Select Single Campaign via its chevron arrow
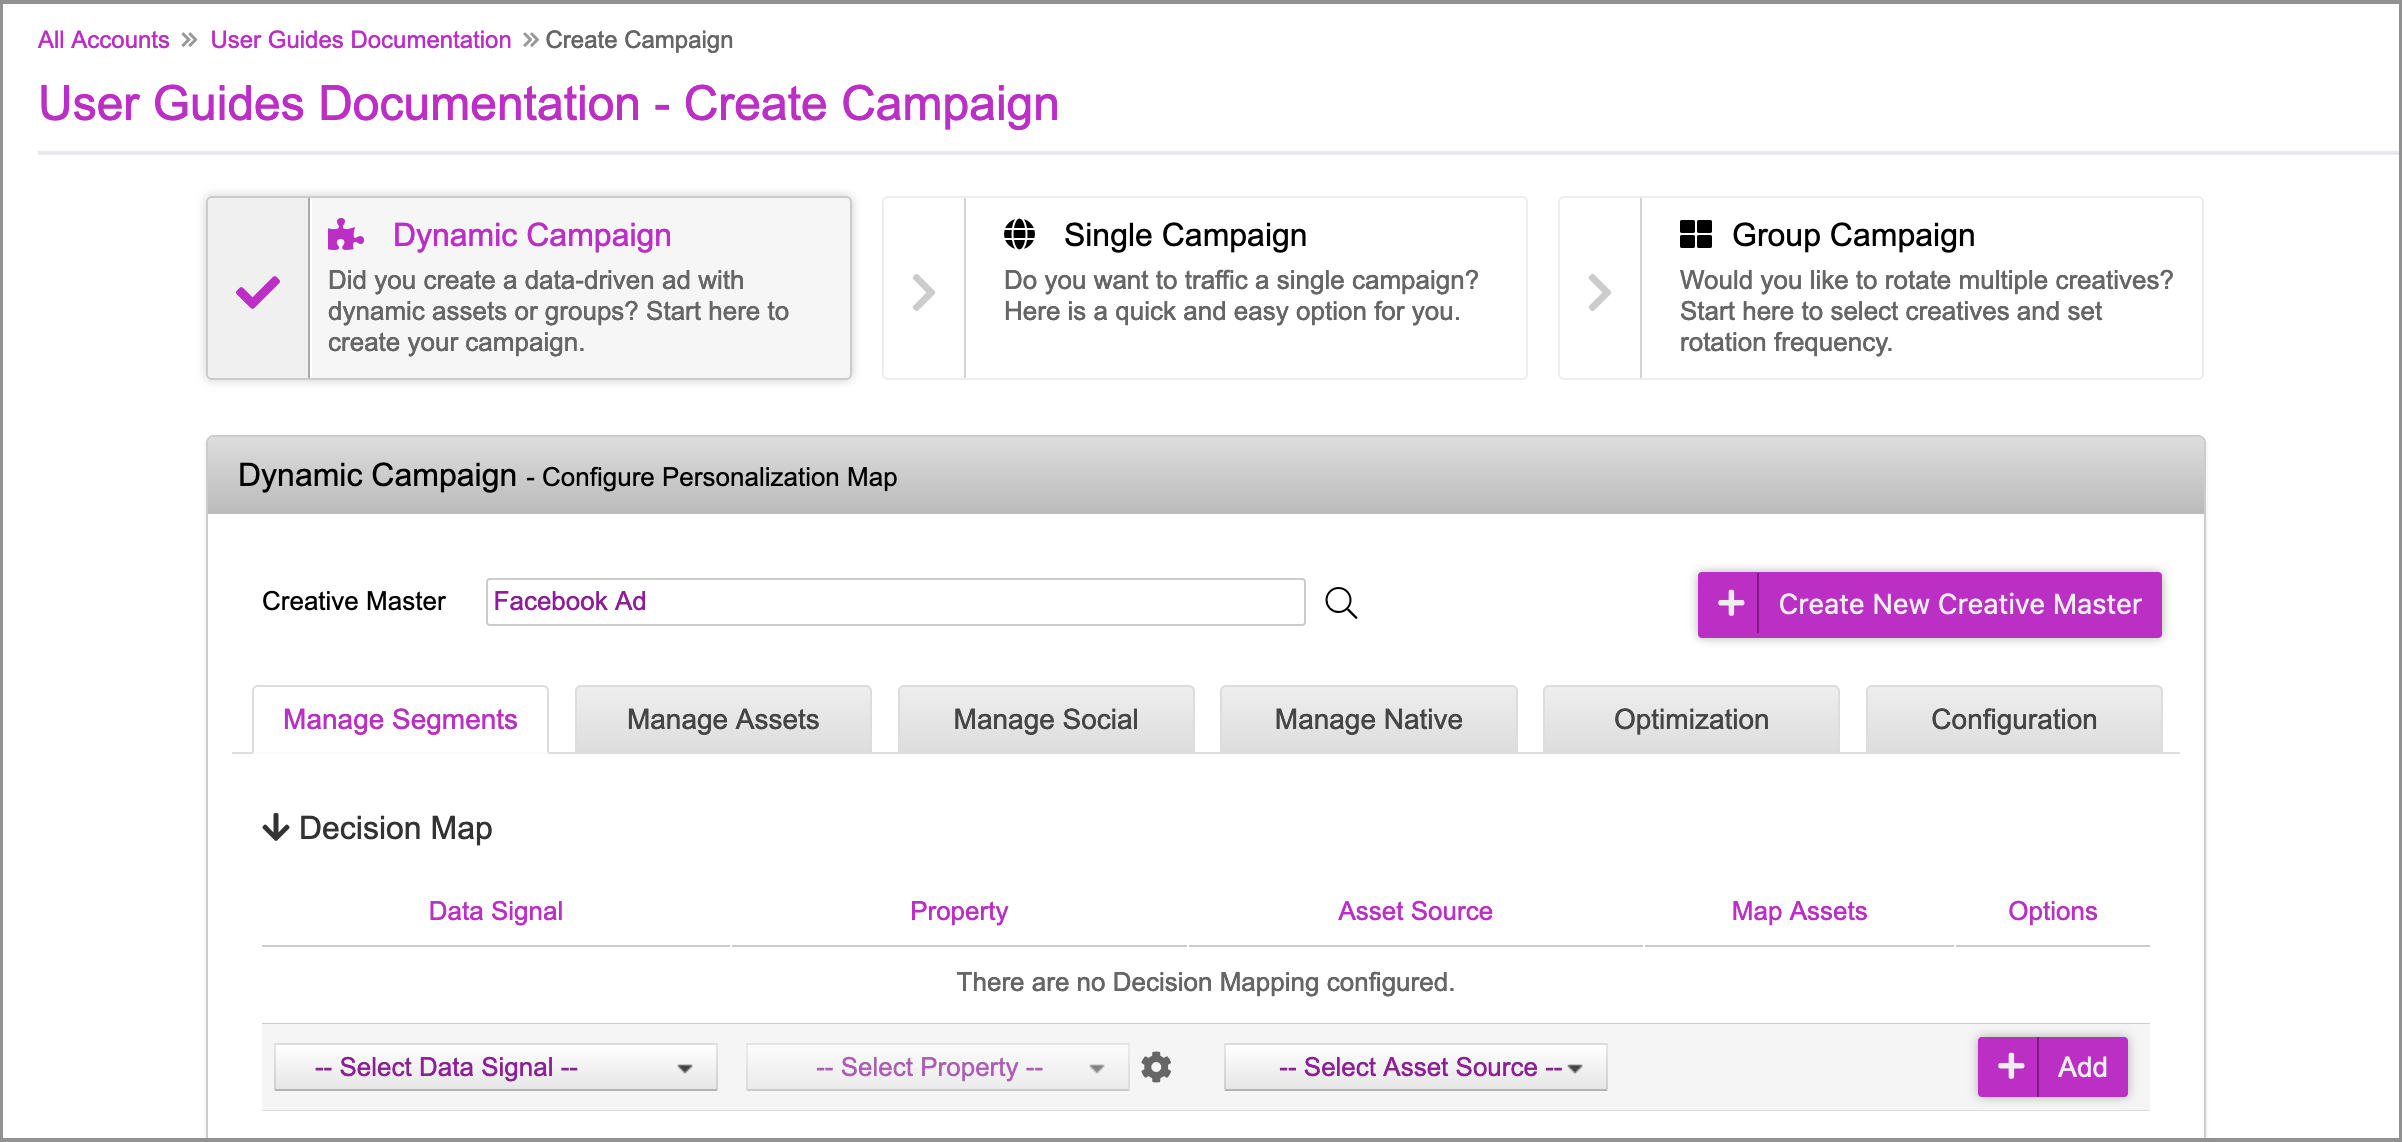The image size is (2402, 1142). click(x=924, y=292)
